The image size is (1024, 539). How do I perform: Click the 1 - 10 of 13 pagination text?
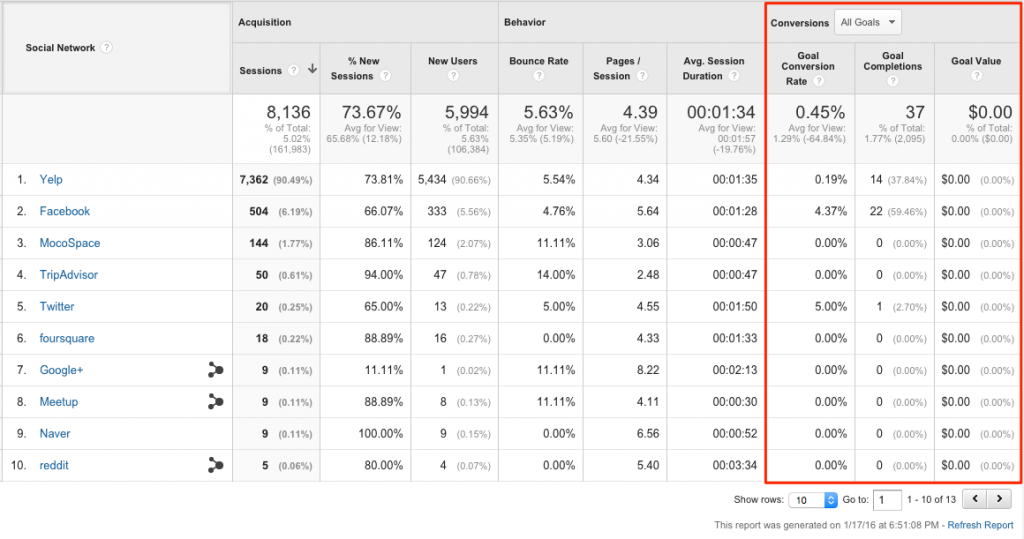click(x=931, y=499)
